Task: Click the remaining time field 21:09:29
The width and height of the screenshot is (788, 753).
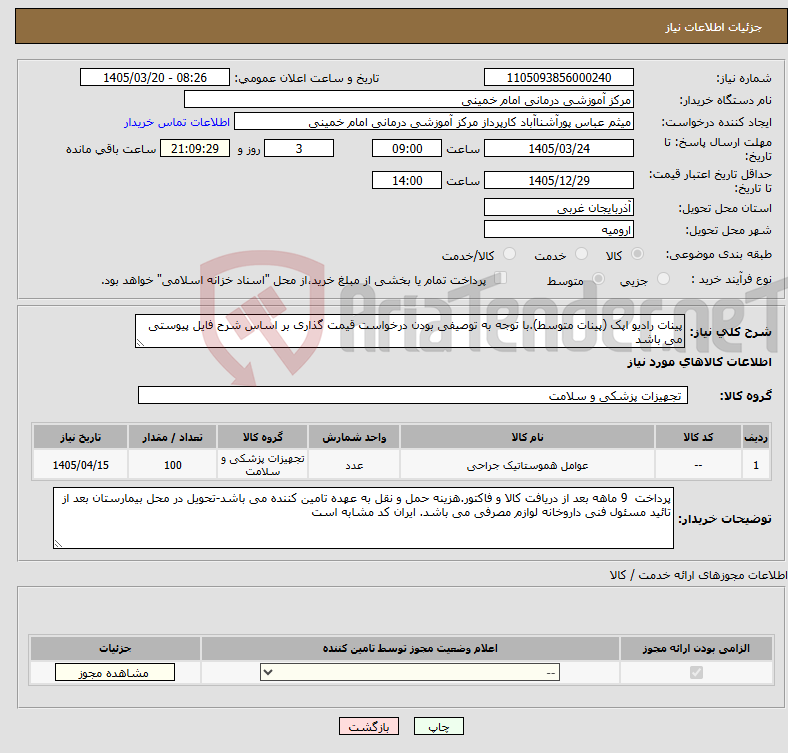Action: click(195, 149)
